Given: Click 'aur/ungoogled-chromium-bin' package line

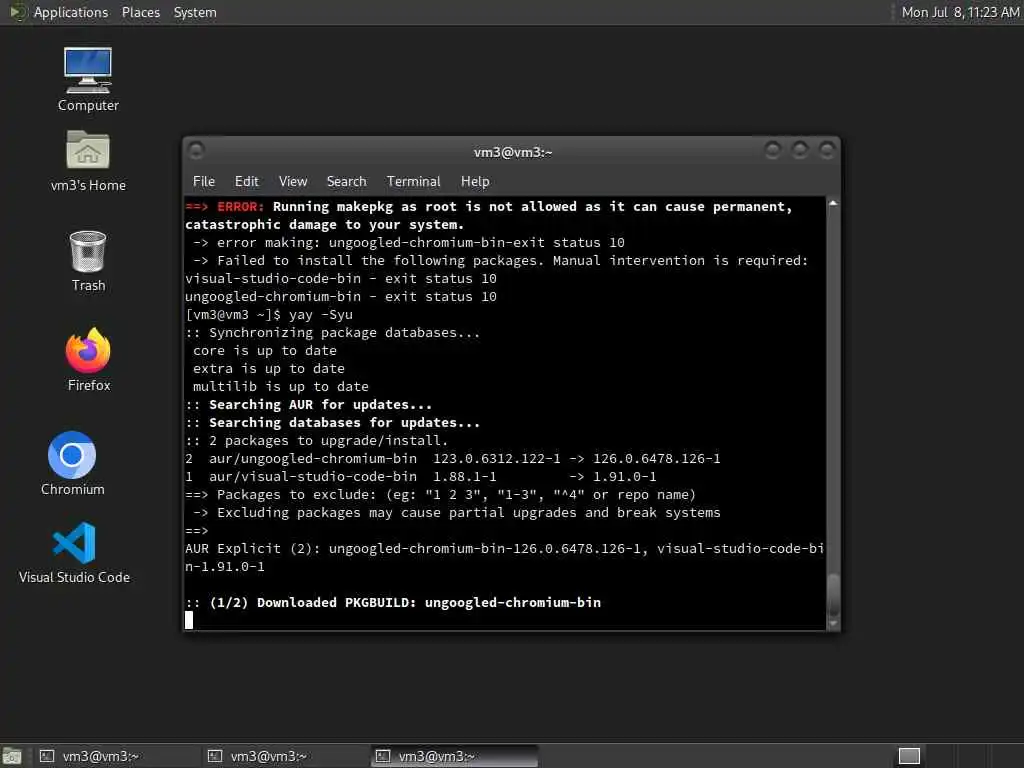Looking at the screenshot, I should [453, 458].
